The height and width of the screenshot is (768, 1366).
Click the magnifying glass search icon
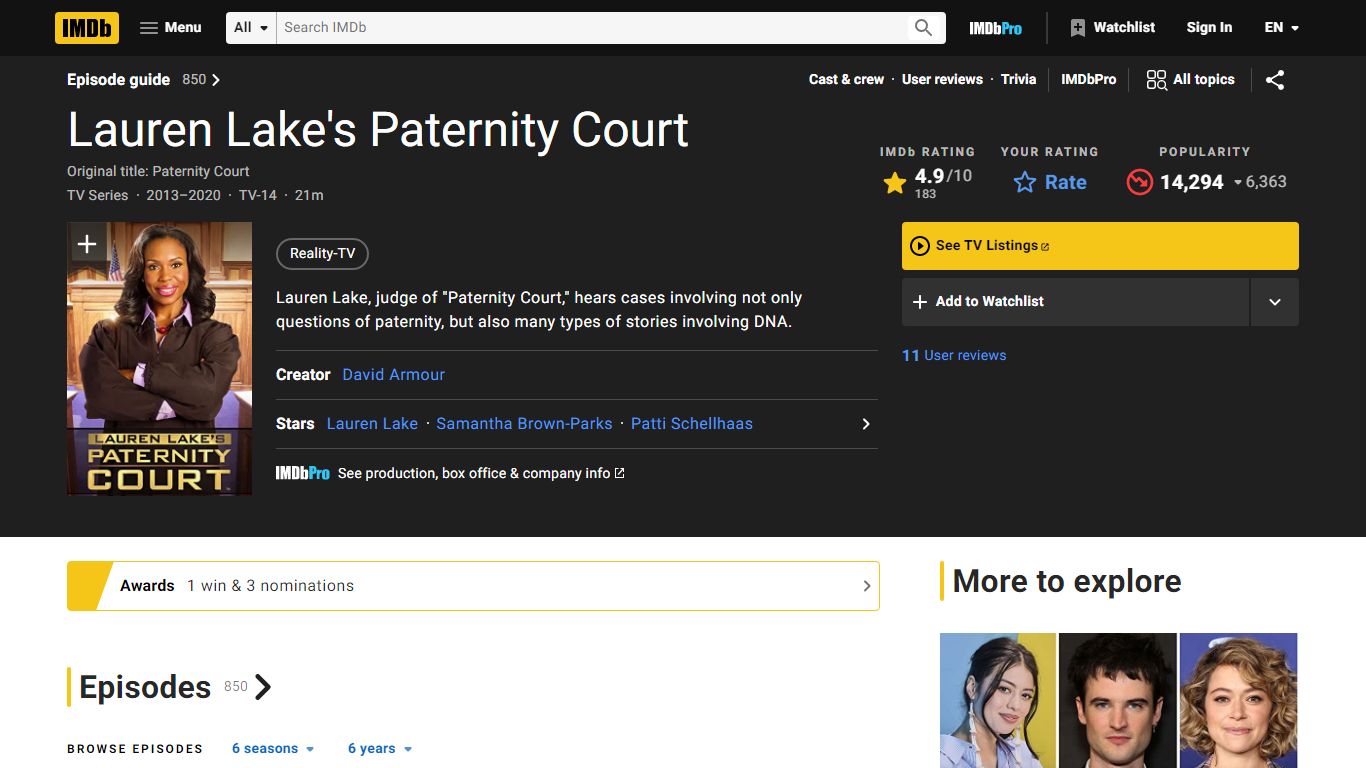923,28
